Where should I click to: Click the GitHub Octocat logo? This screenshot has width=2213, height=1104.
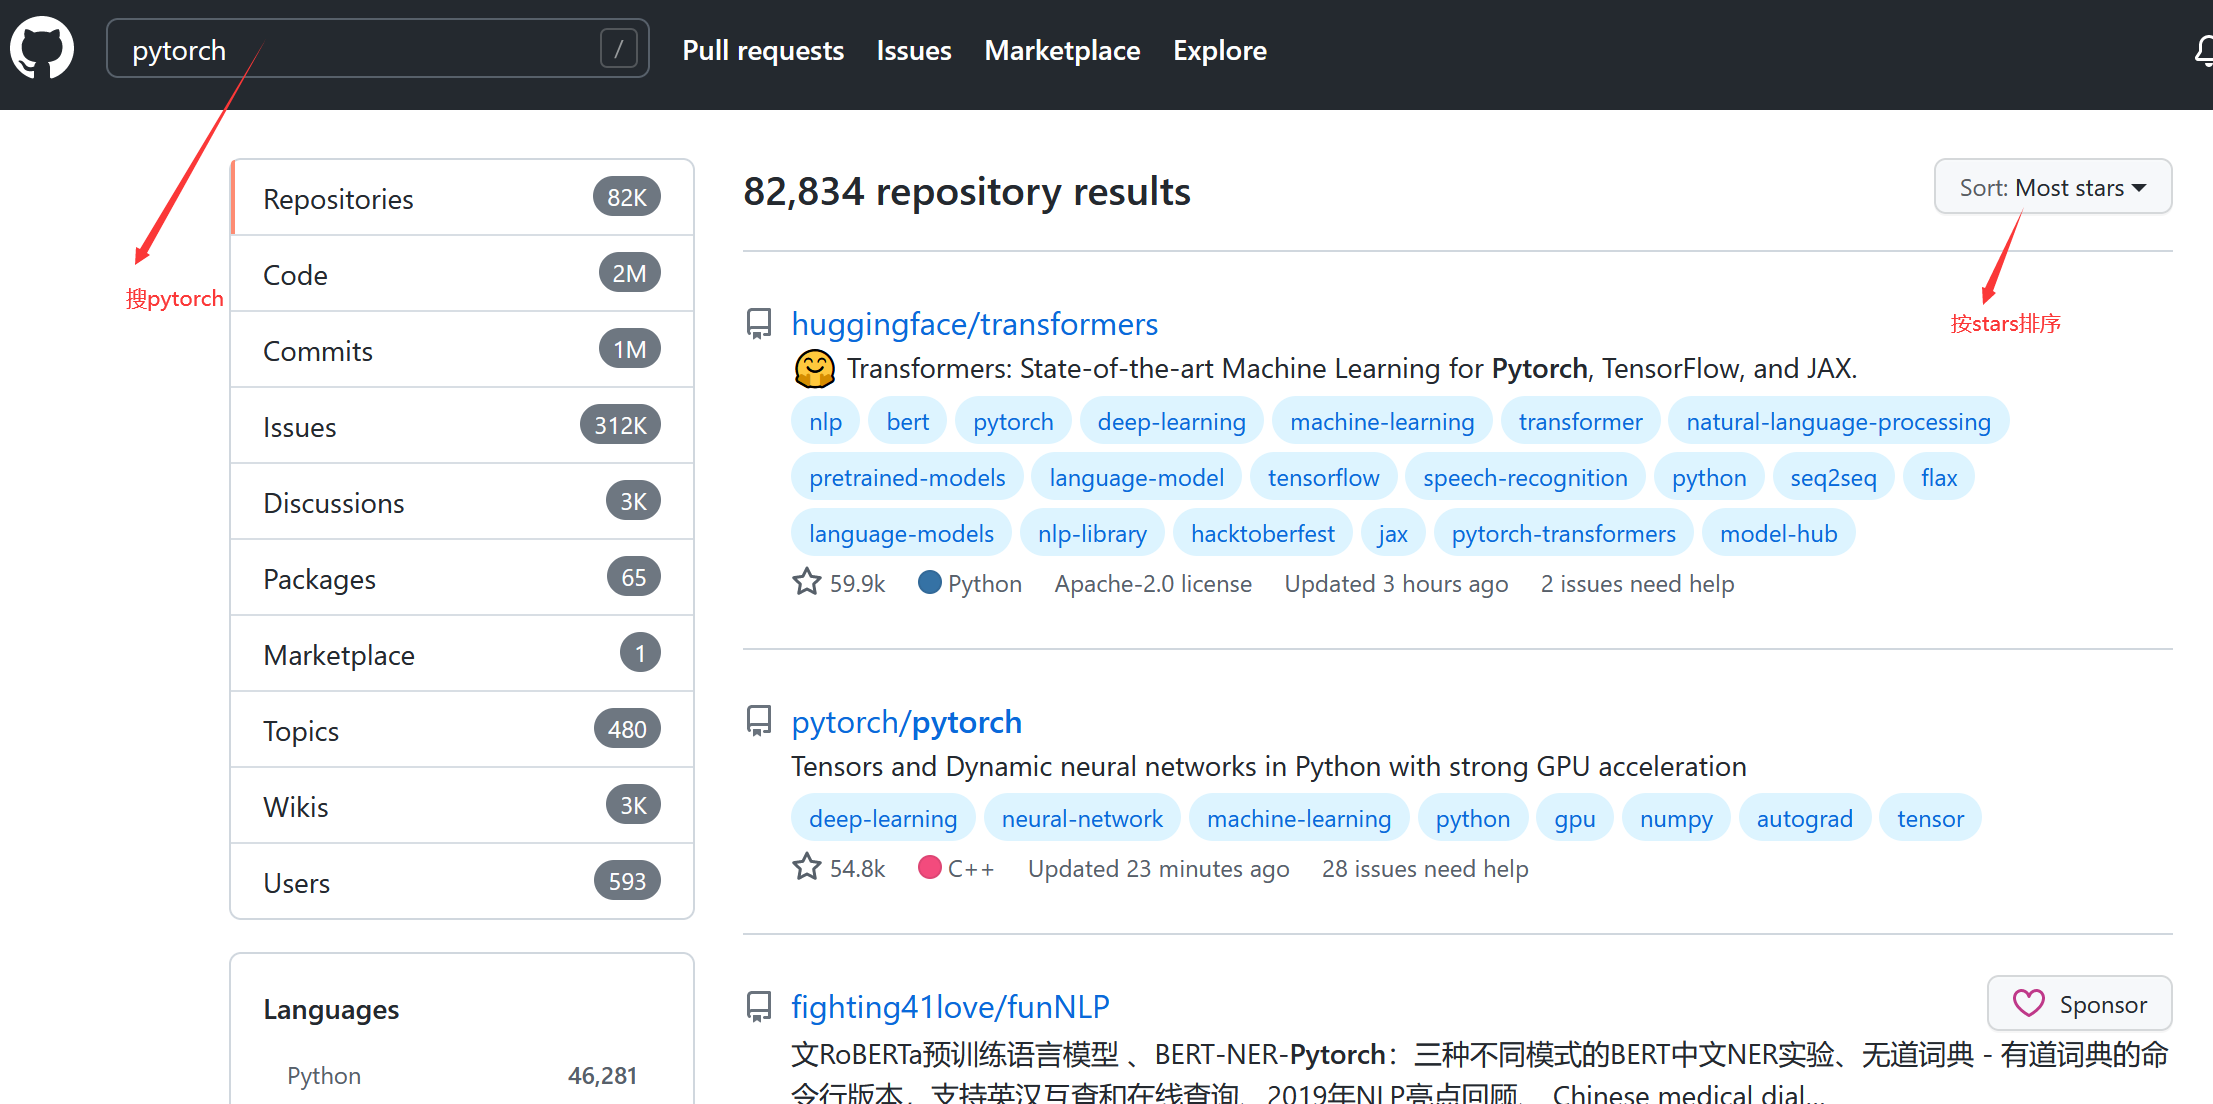click(x=42, y=47)
